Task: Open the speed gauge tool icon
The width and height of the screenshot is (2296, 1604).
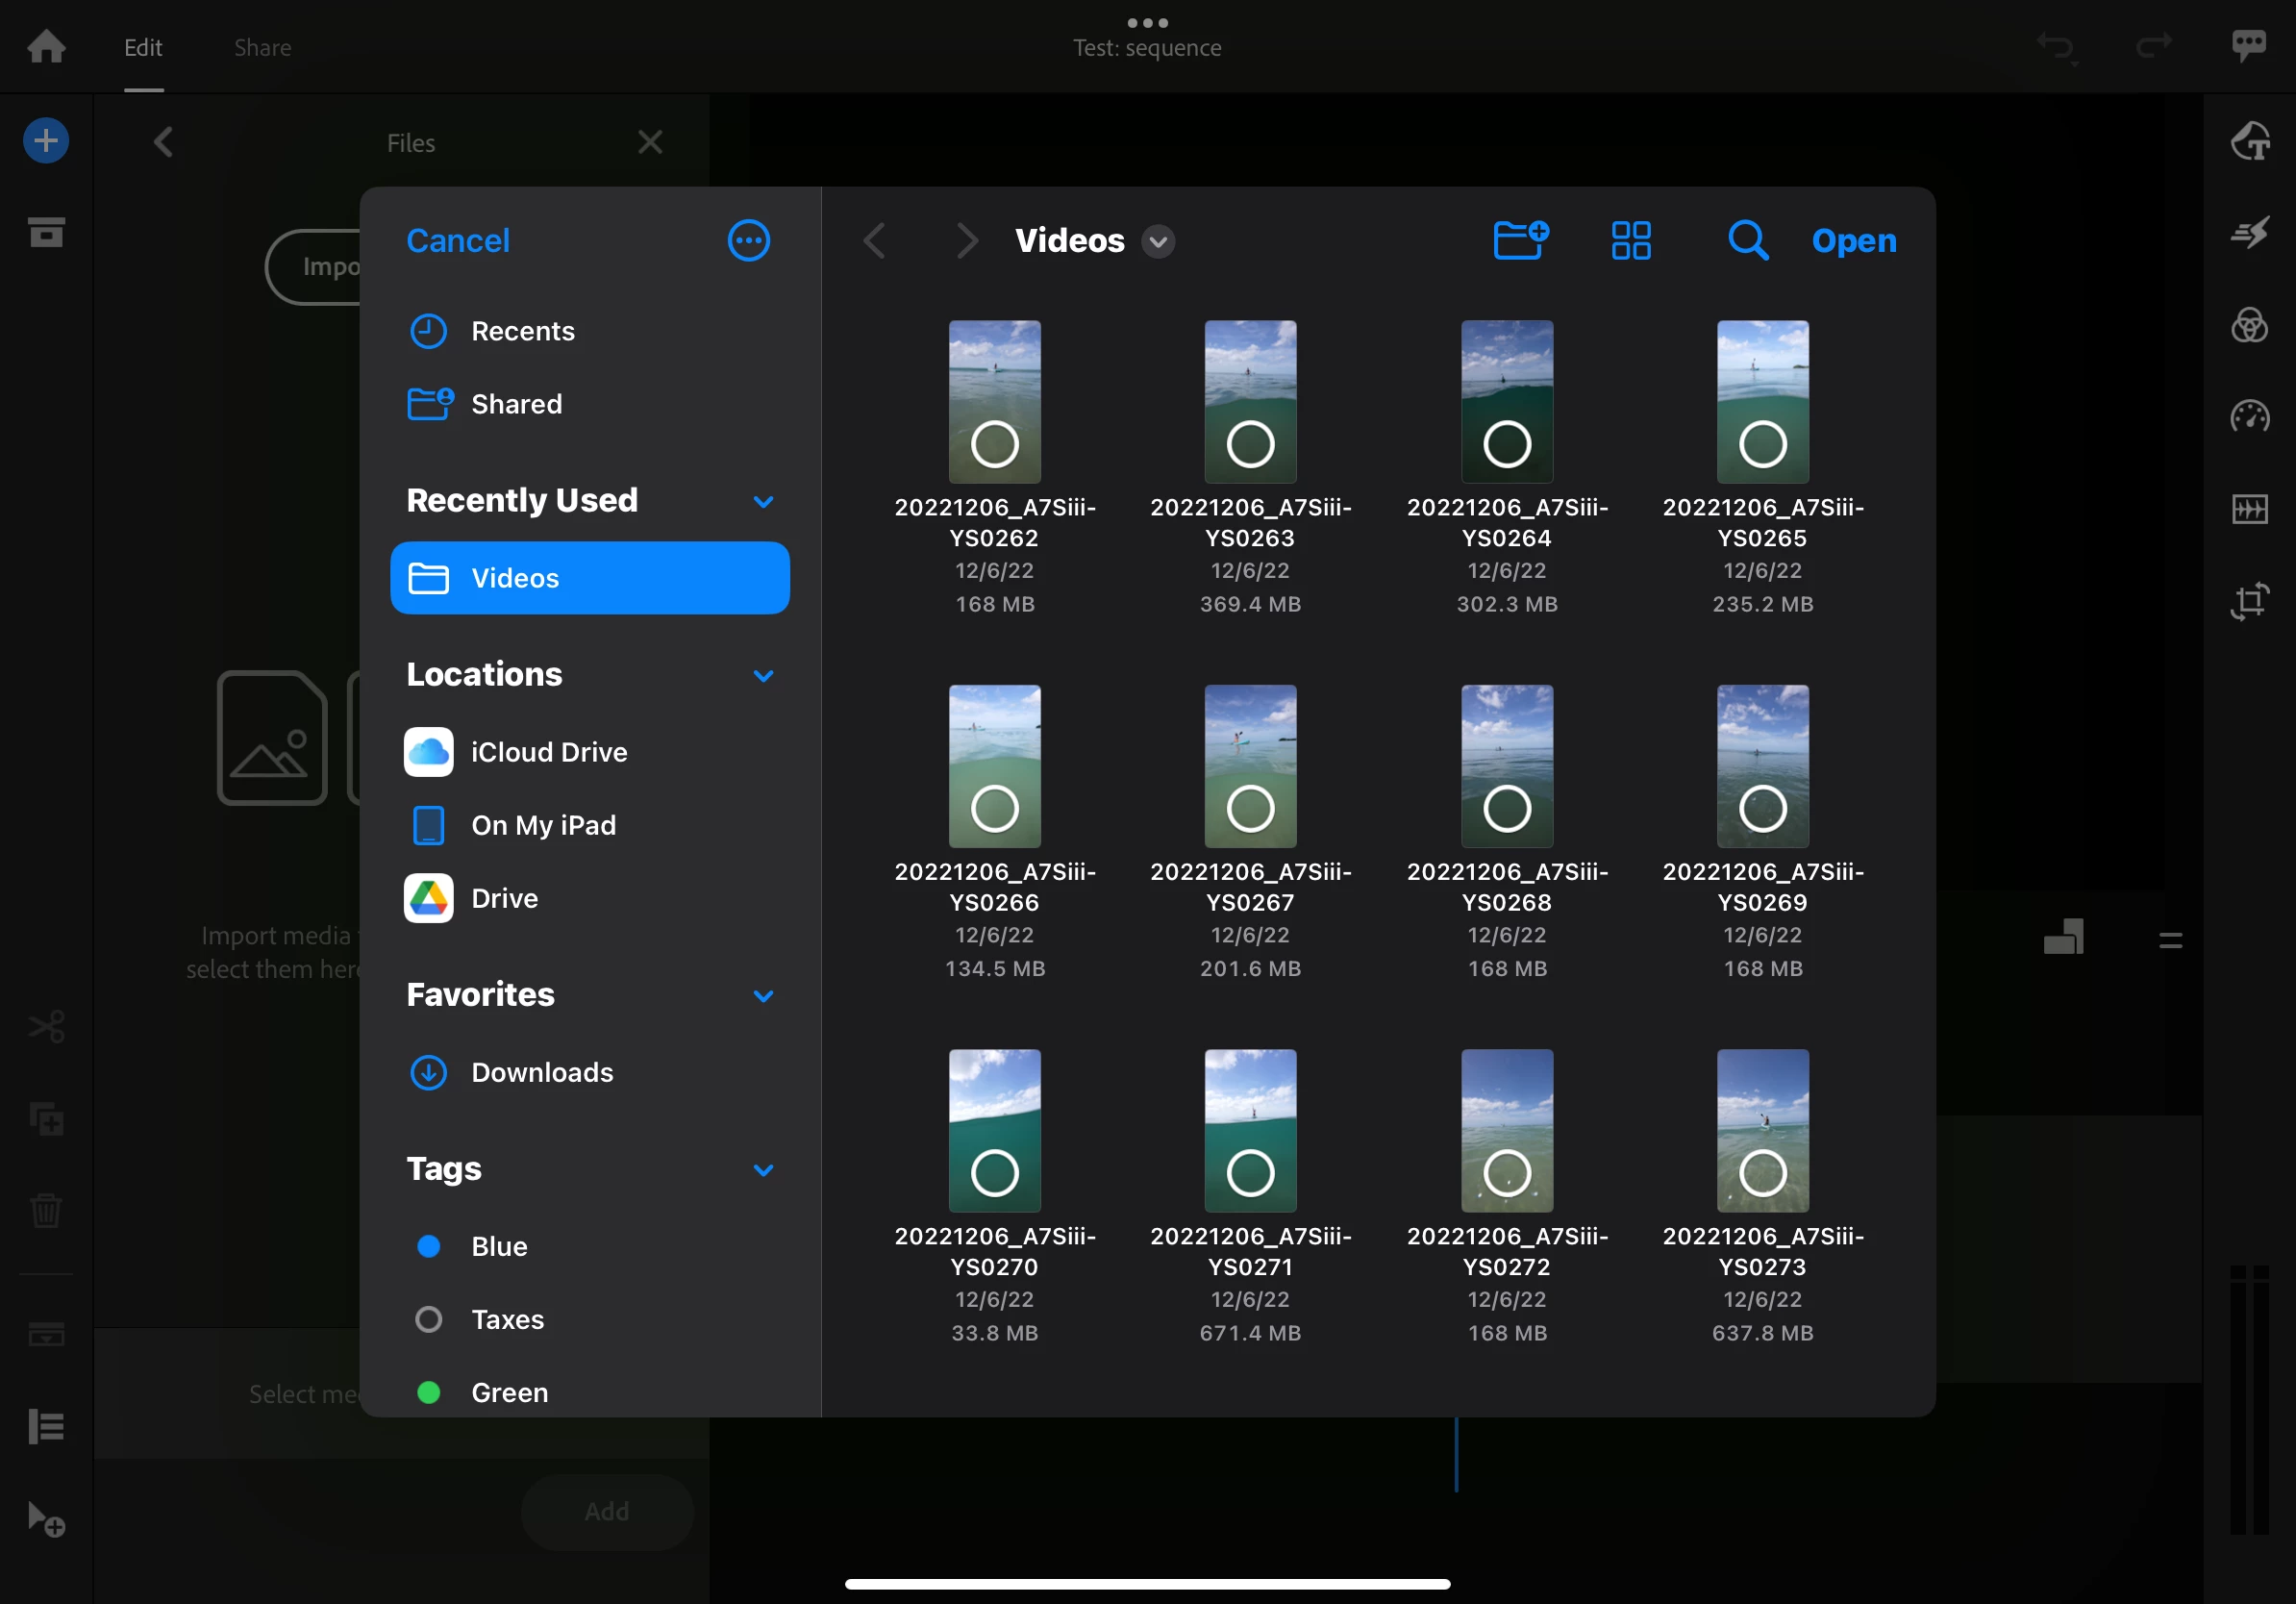Action: (2249, 416)
